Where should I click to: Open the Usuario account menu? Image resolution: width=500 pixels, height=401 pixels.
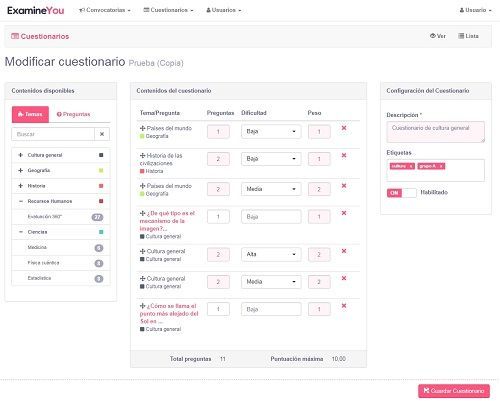point(475,10)
